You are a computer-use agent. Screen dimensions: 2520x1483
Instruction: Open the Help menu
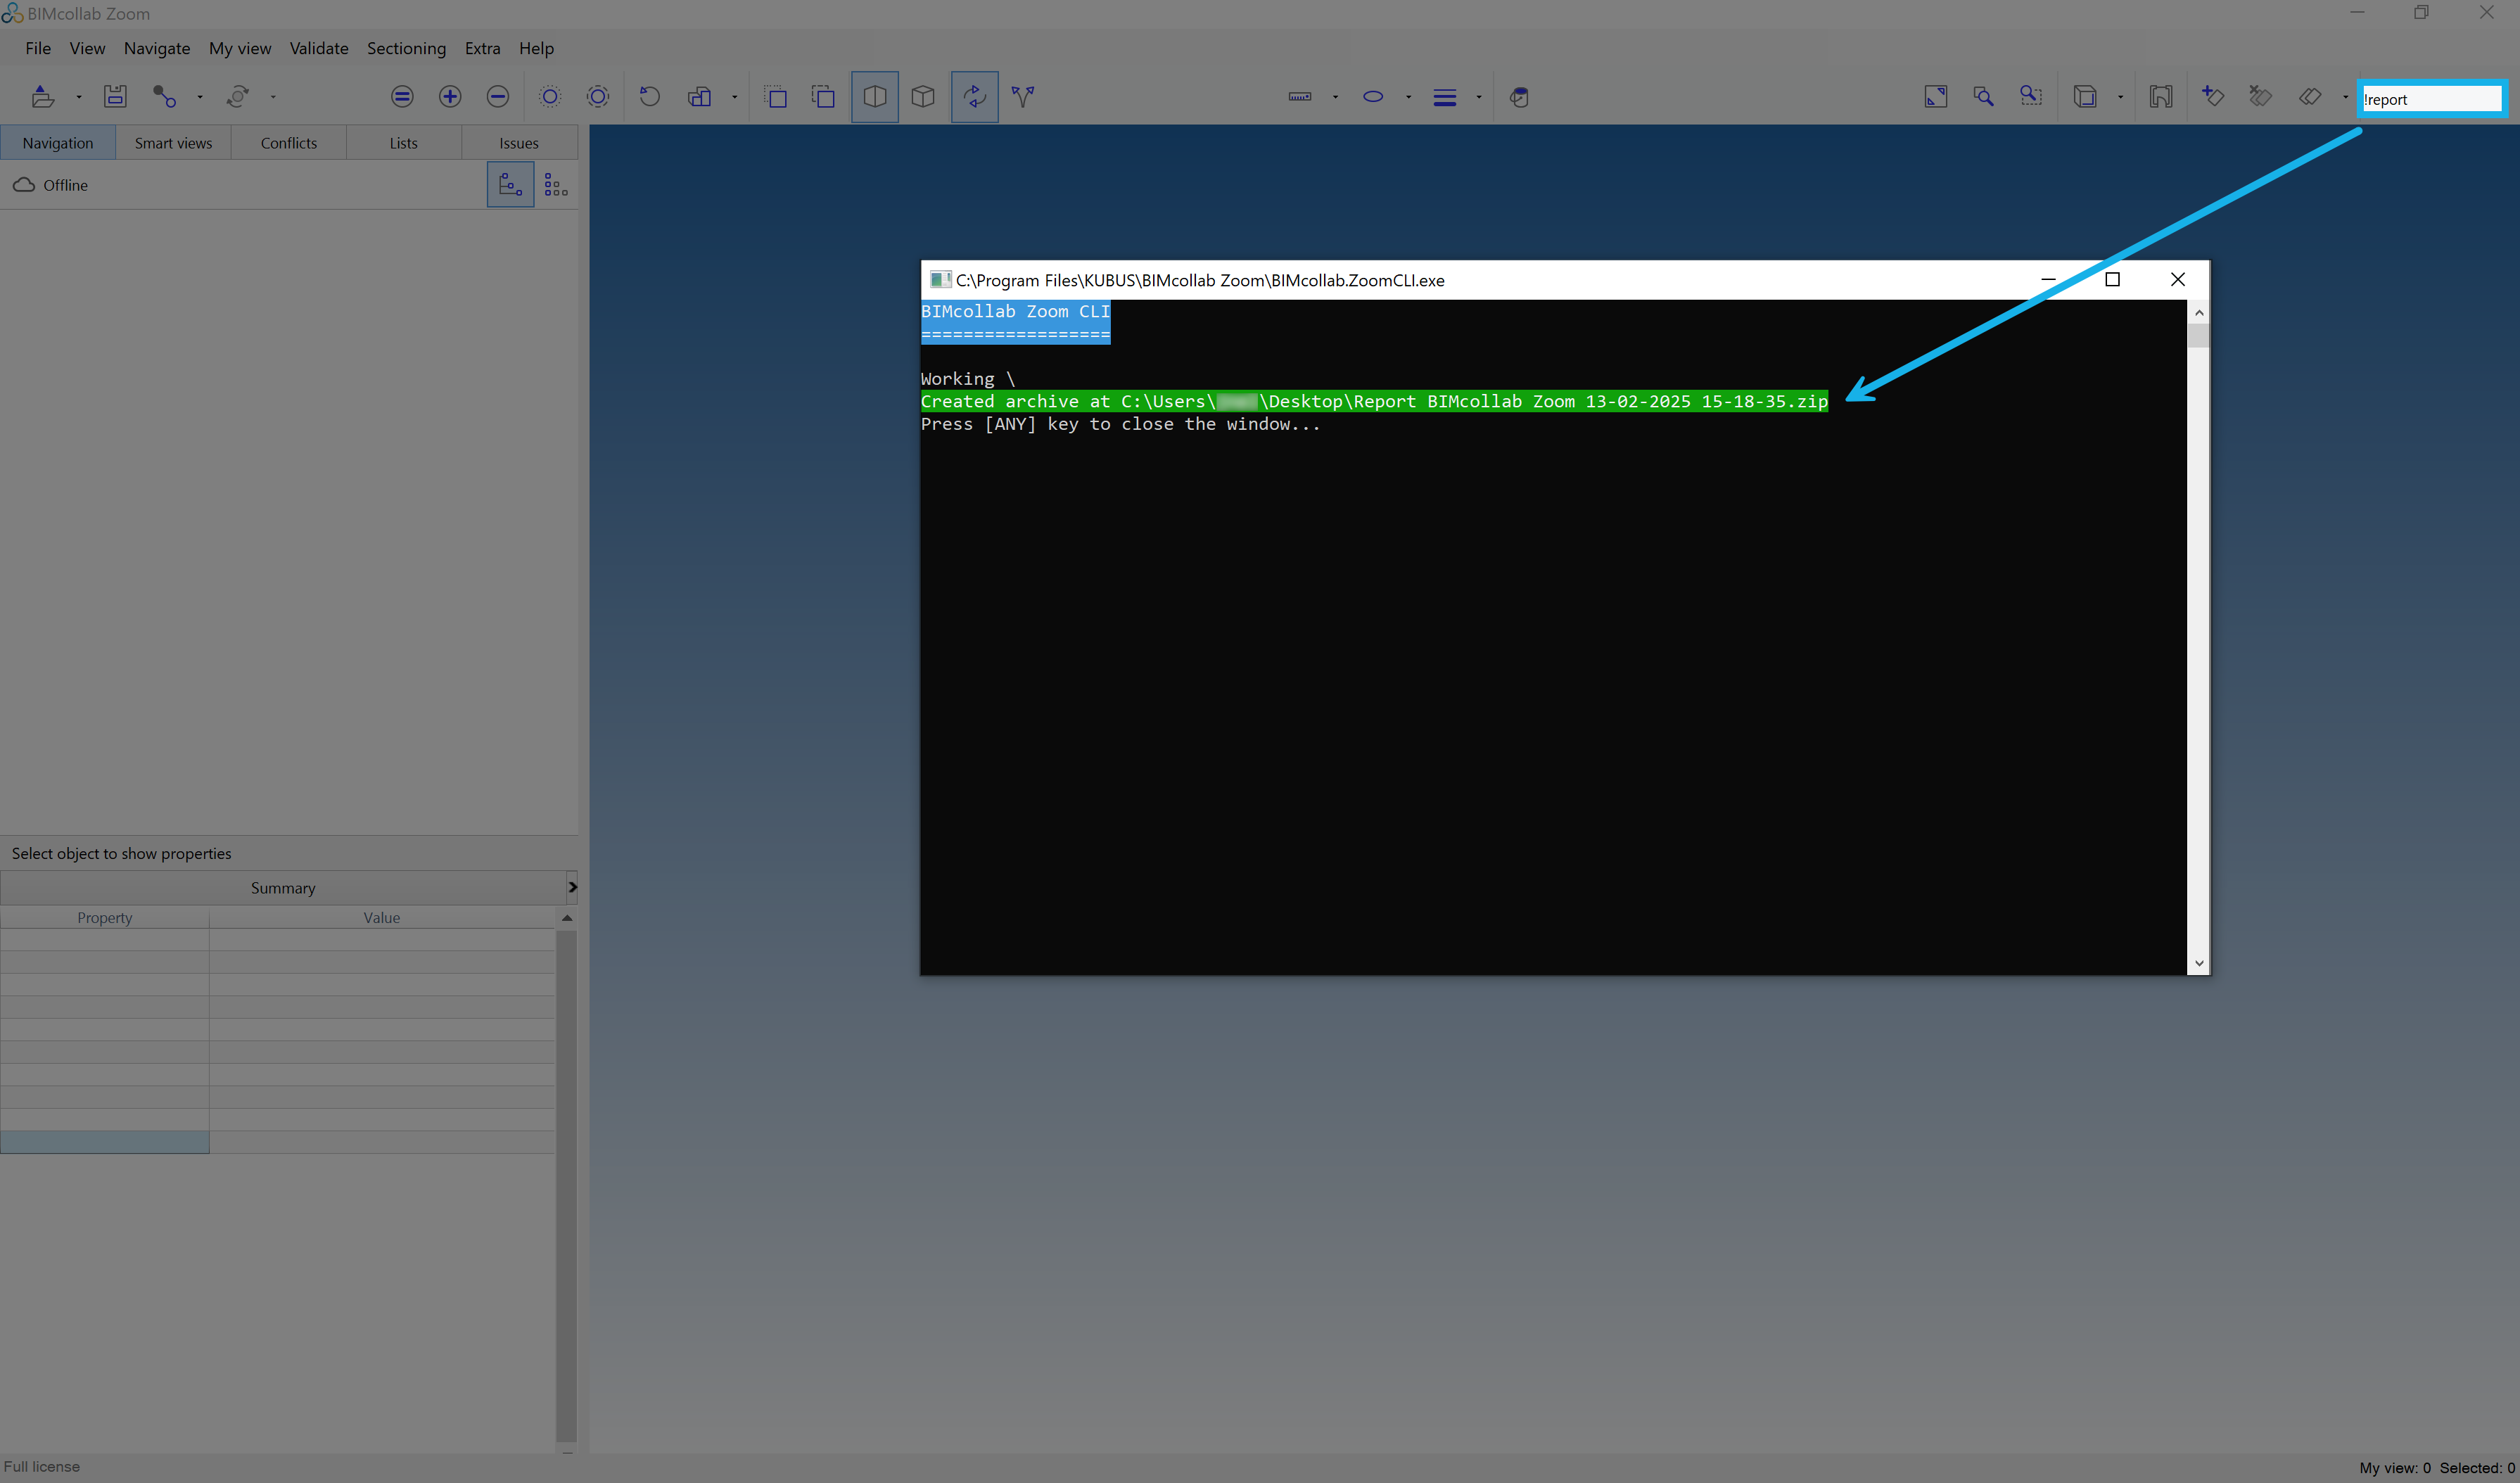click(536, 48)
